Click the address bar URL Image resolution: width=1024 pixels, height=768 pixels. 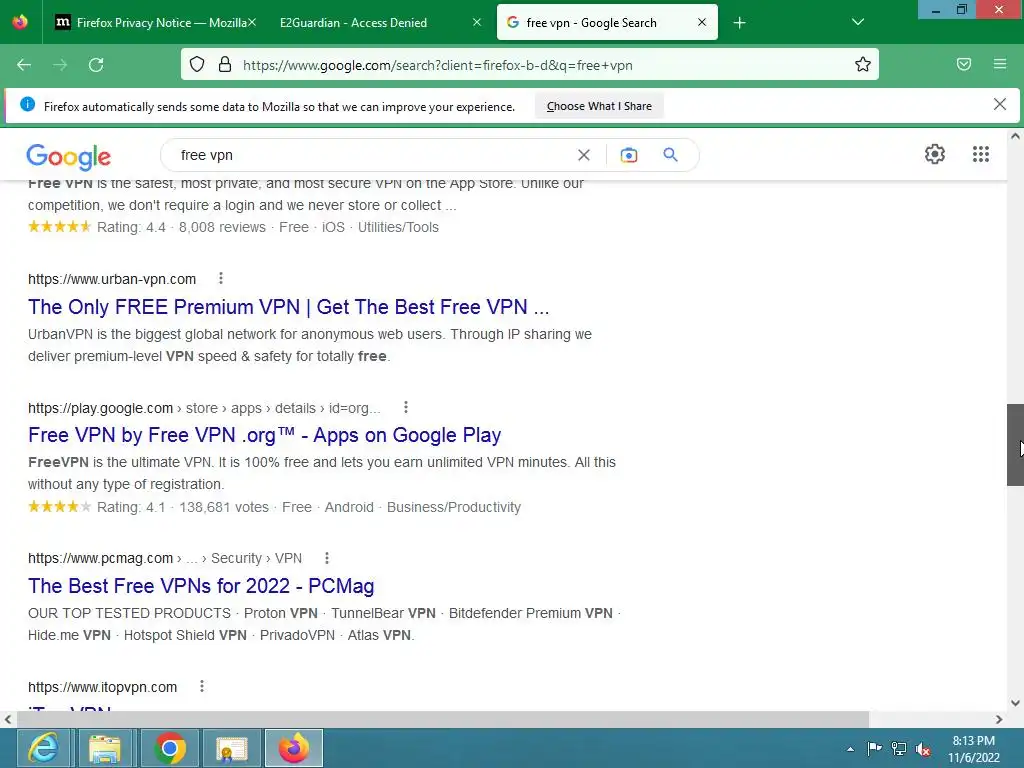pos(438,65)
